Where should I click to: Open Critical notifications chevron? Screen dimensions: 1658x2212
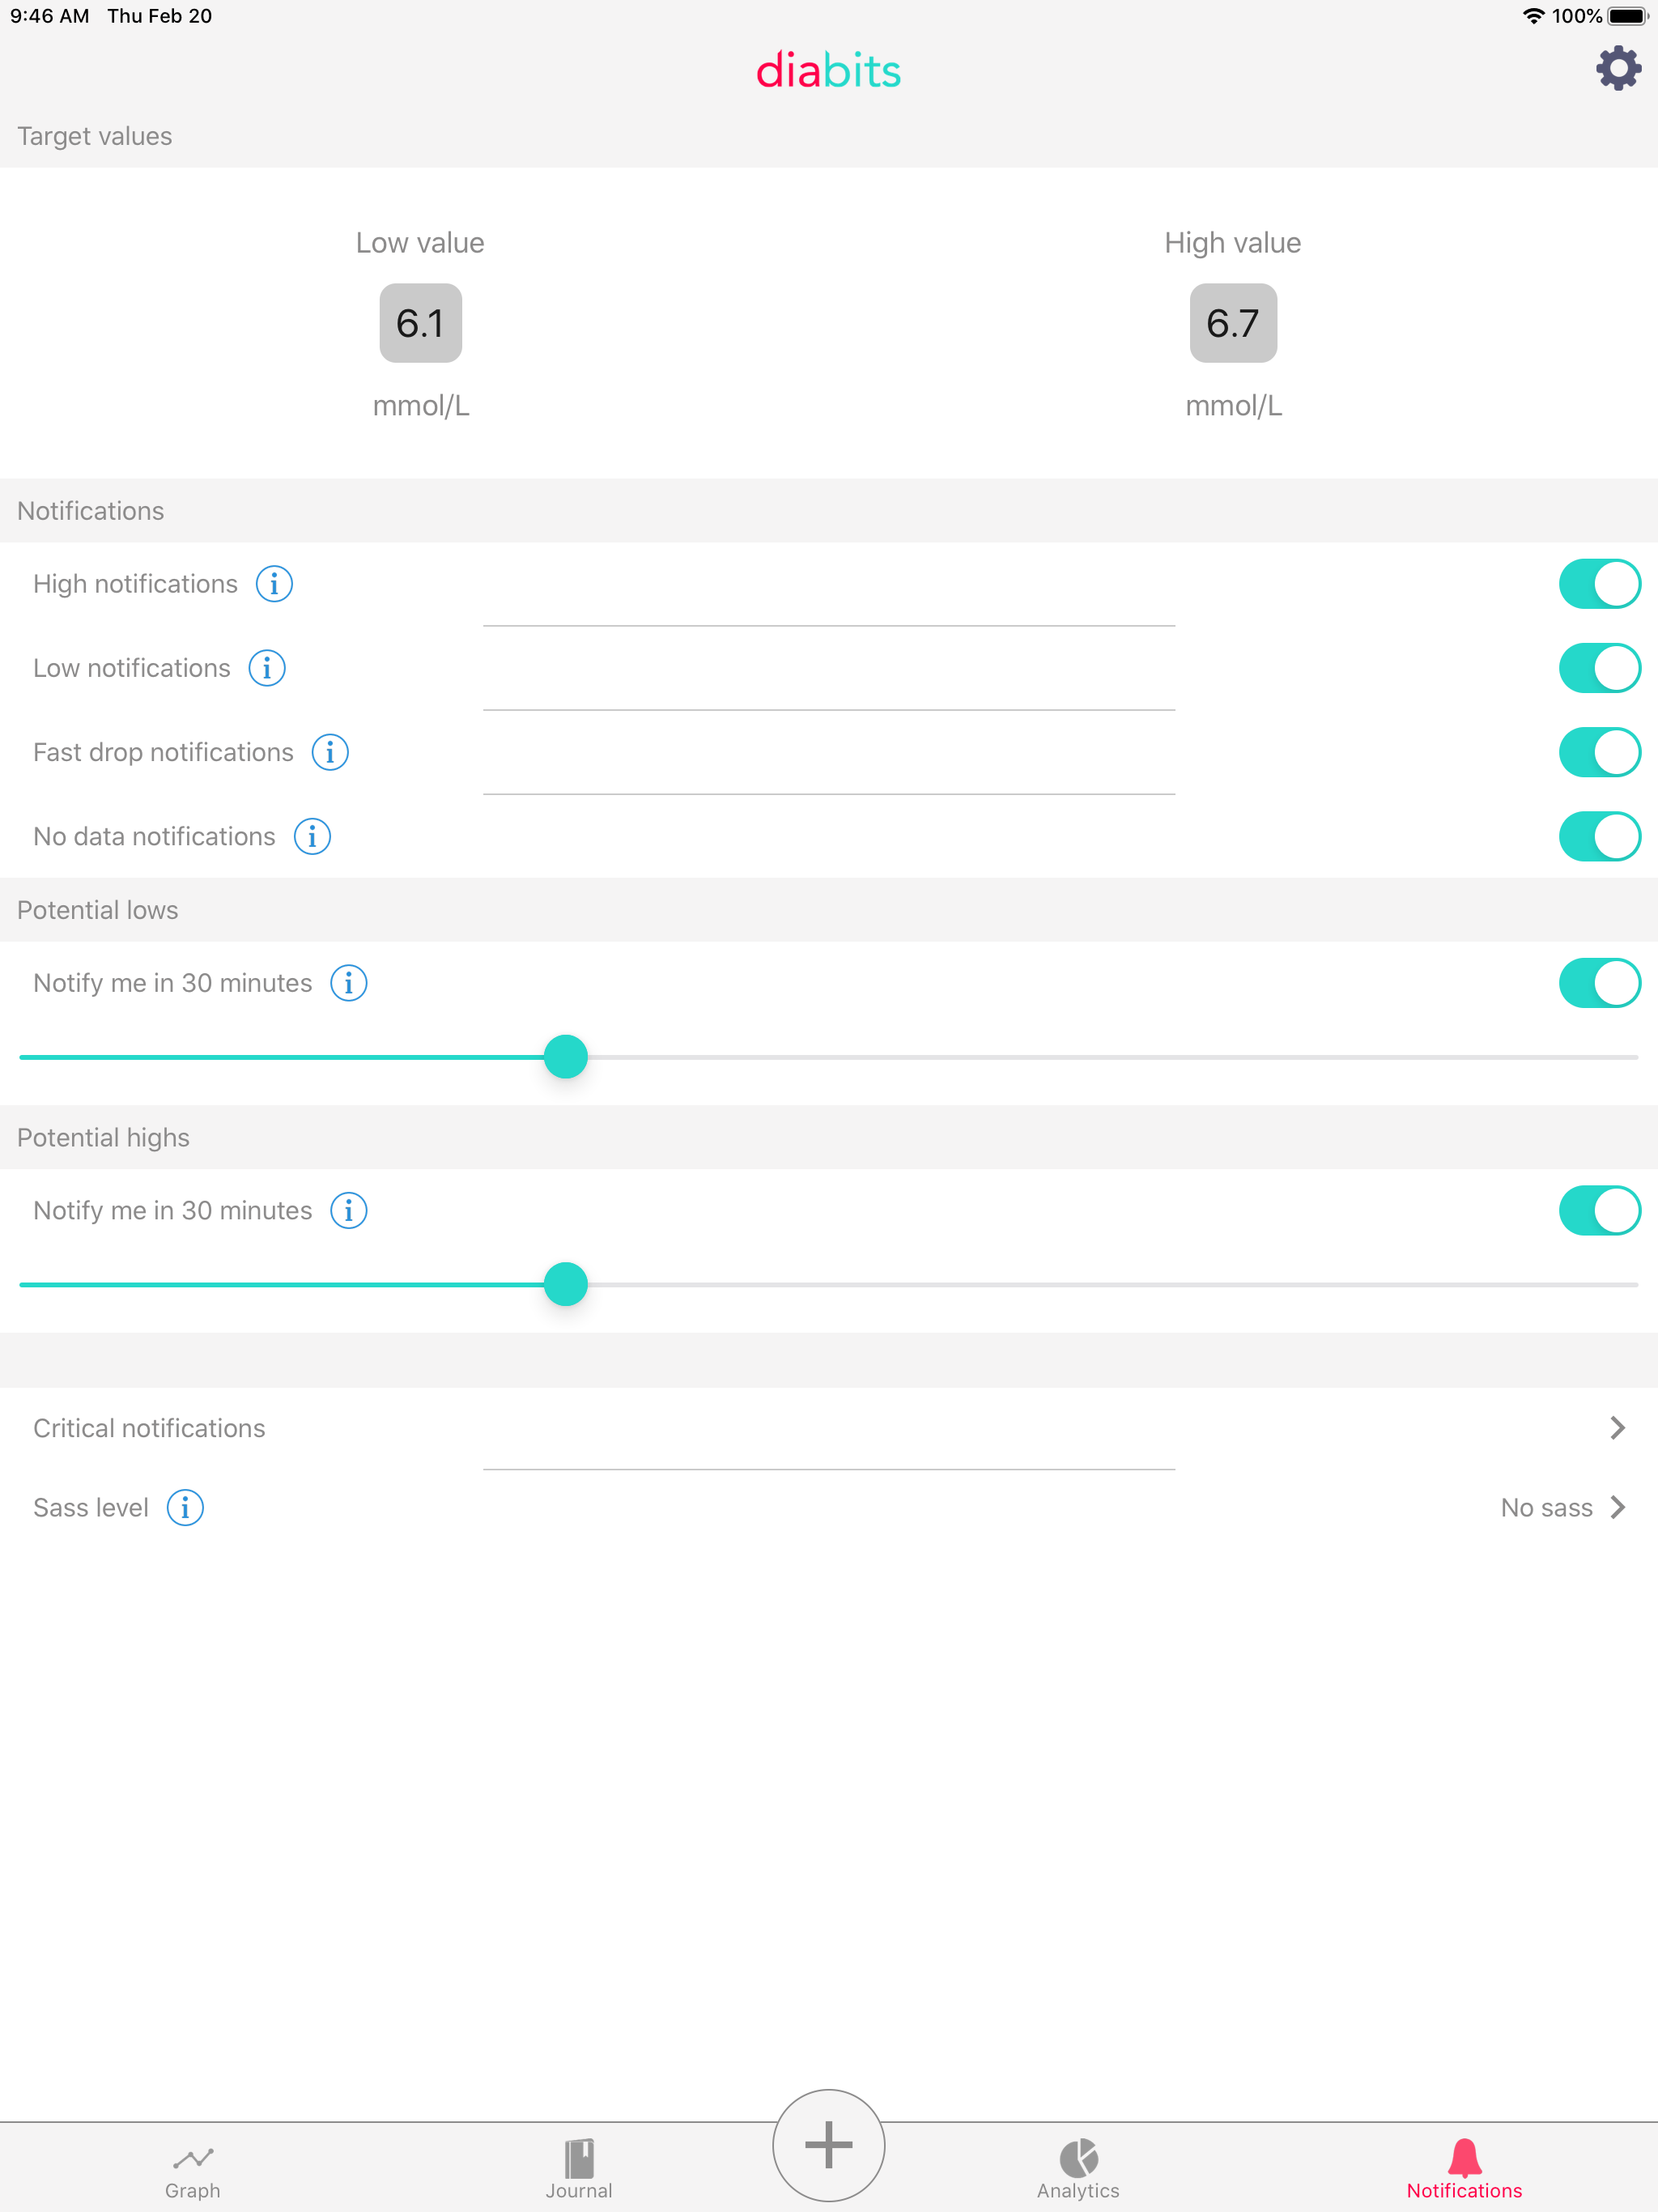click(x=1617, y=1428)
